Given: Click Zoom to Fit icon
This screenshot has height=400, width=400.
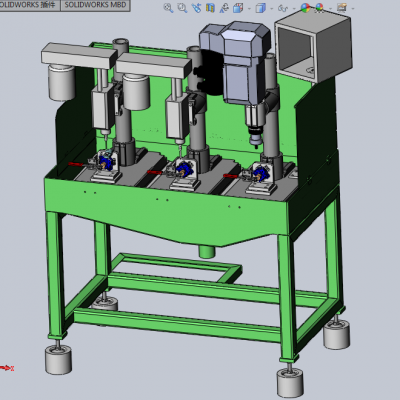Looking at the screenshot, I should coord(168,8).
